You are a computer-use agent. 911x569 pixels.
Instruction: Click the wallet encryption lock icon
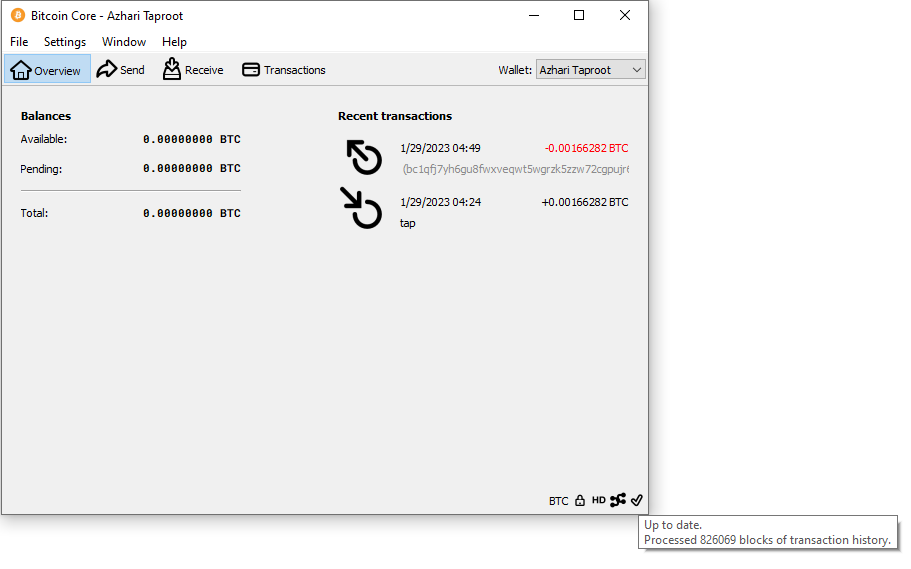580,500
